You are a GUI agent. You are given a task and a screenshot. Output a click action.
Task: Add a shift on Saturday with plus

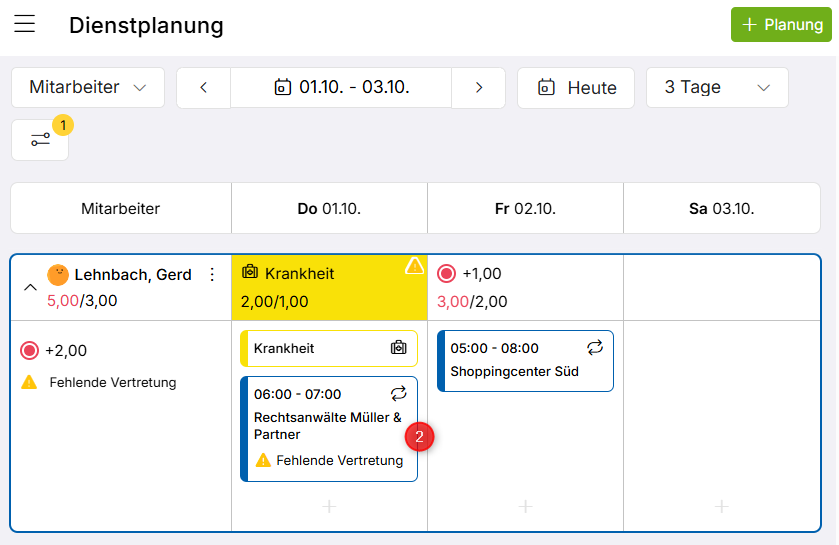721,506
